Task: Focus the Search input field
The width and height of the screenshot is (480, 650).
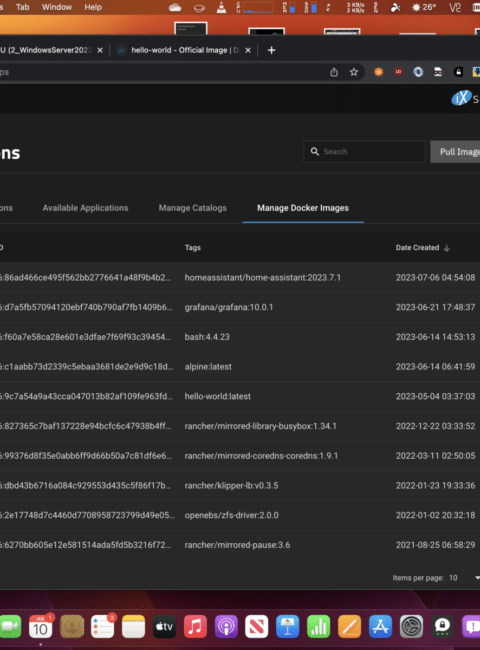Action: coord(364,152)
